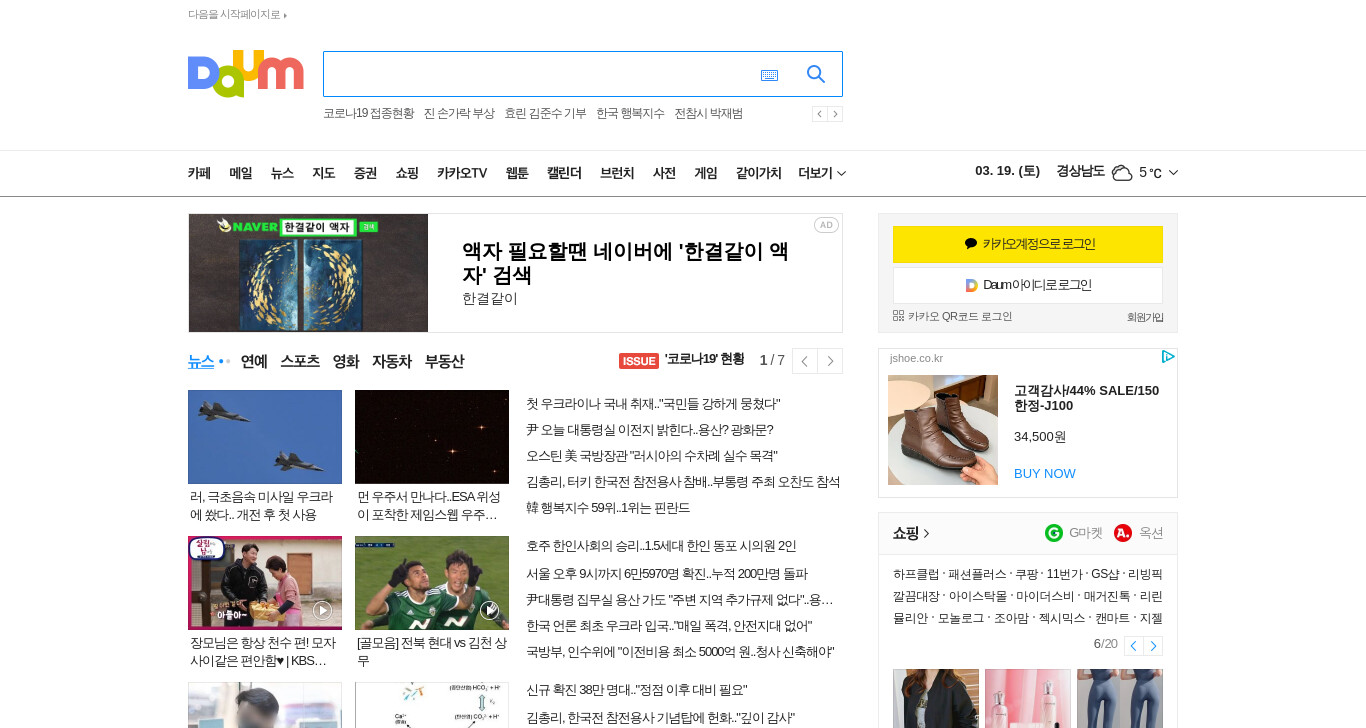Click the cloudy weather icon
1366x728 pixels.
1122,173
